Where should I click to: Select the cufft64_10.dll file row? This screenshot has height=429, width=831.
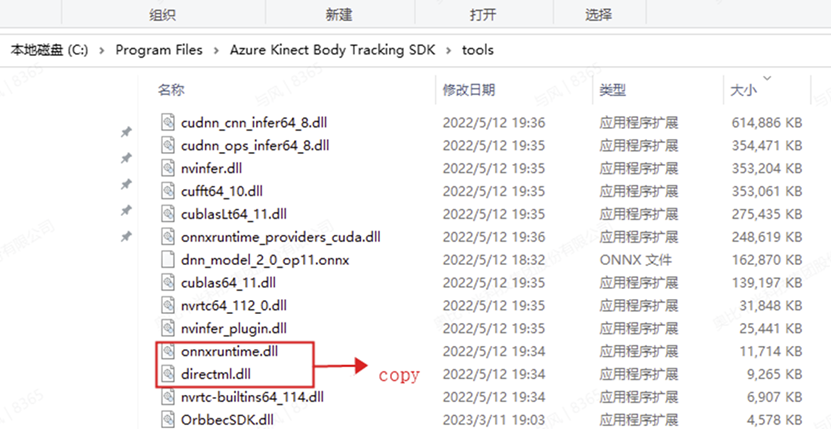pos(481,191)
